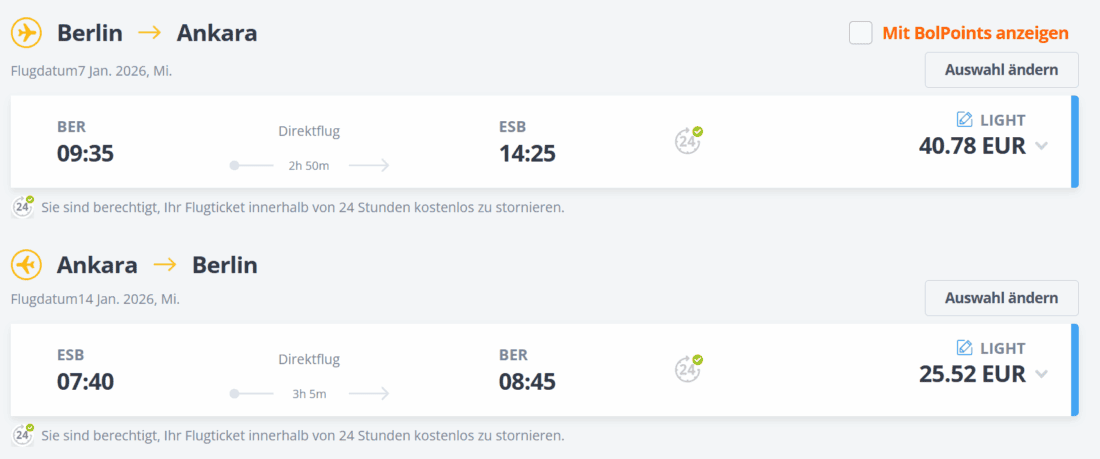Click the 40.78 EUR price

point(972,146)
